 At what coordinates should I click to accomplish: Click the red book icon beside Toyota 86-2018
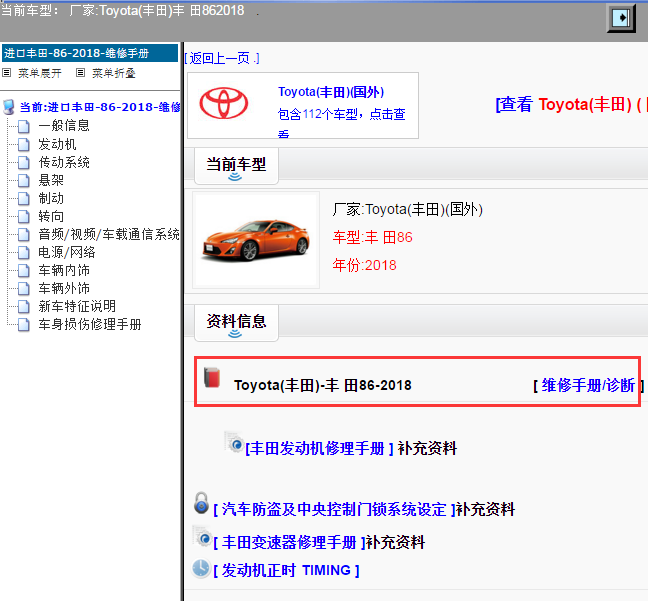click(x=211, y=378)
